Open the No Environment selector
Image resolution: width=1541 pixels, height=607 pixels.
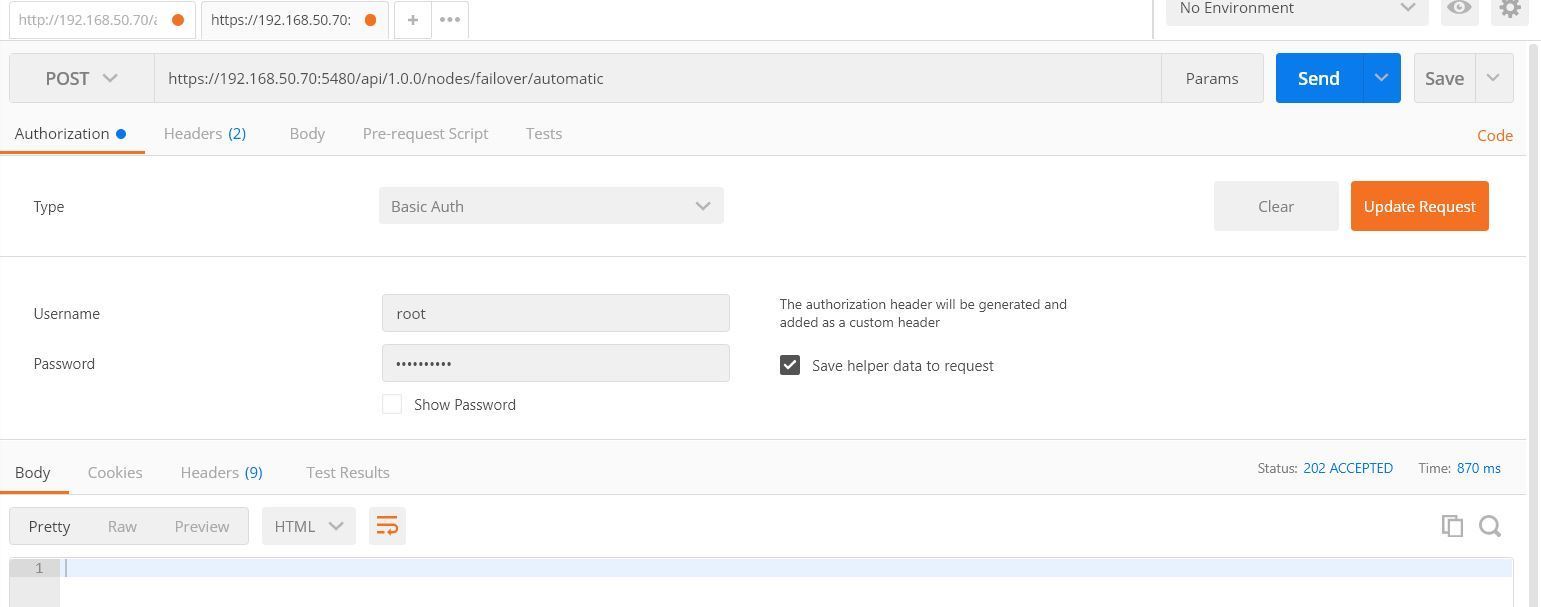1295,9
